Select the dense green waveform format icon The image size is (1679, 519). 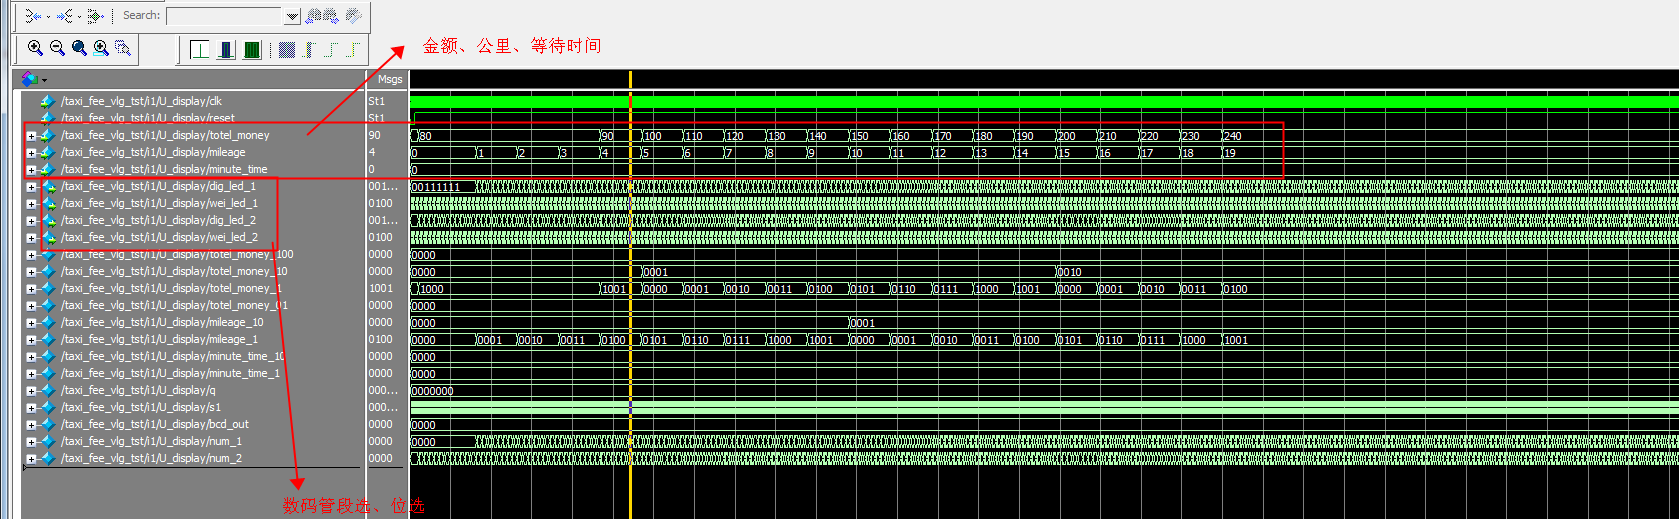pyautogui.click(x=252, y=49)
